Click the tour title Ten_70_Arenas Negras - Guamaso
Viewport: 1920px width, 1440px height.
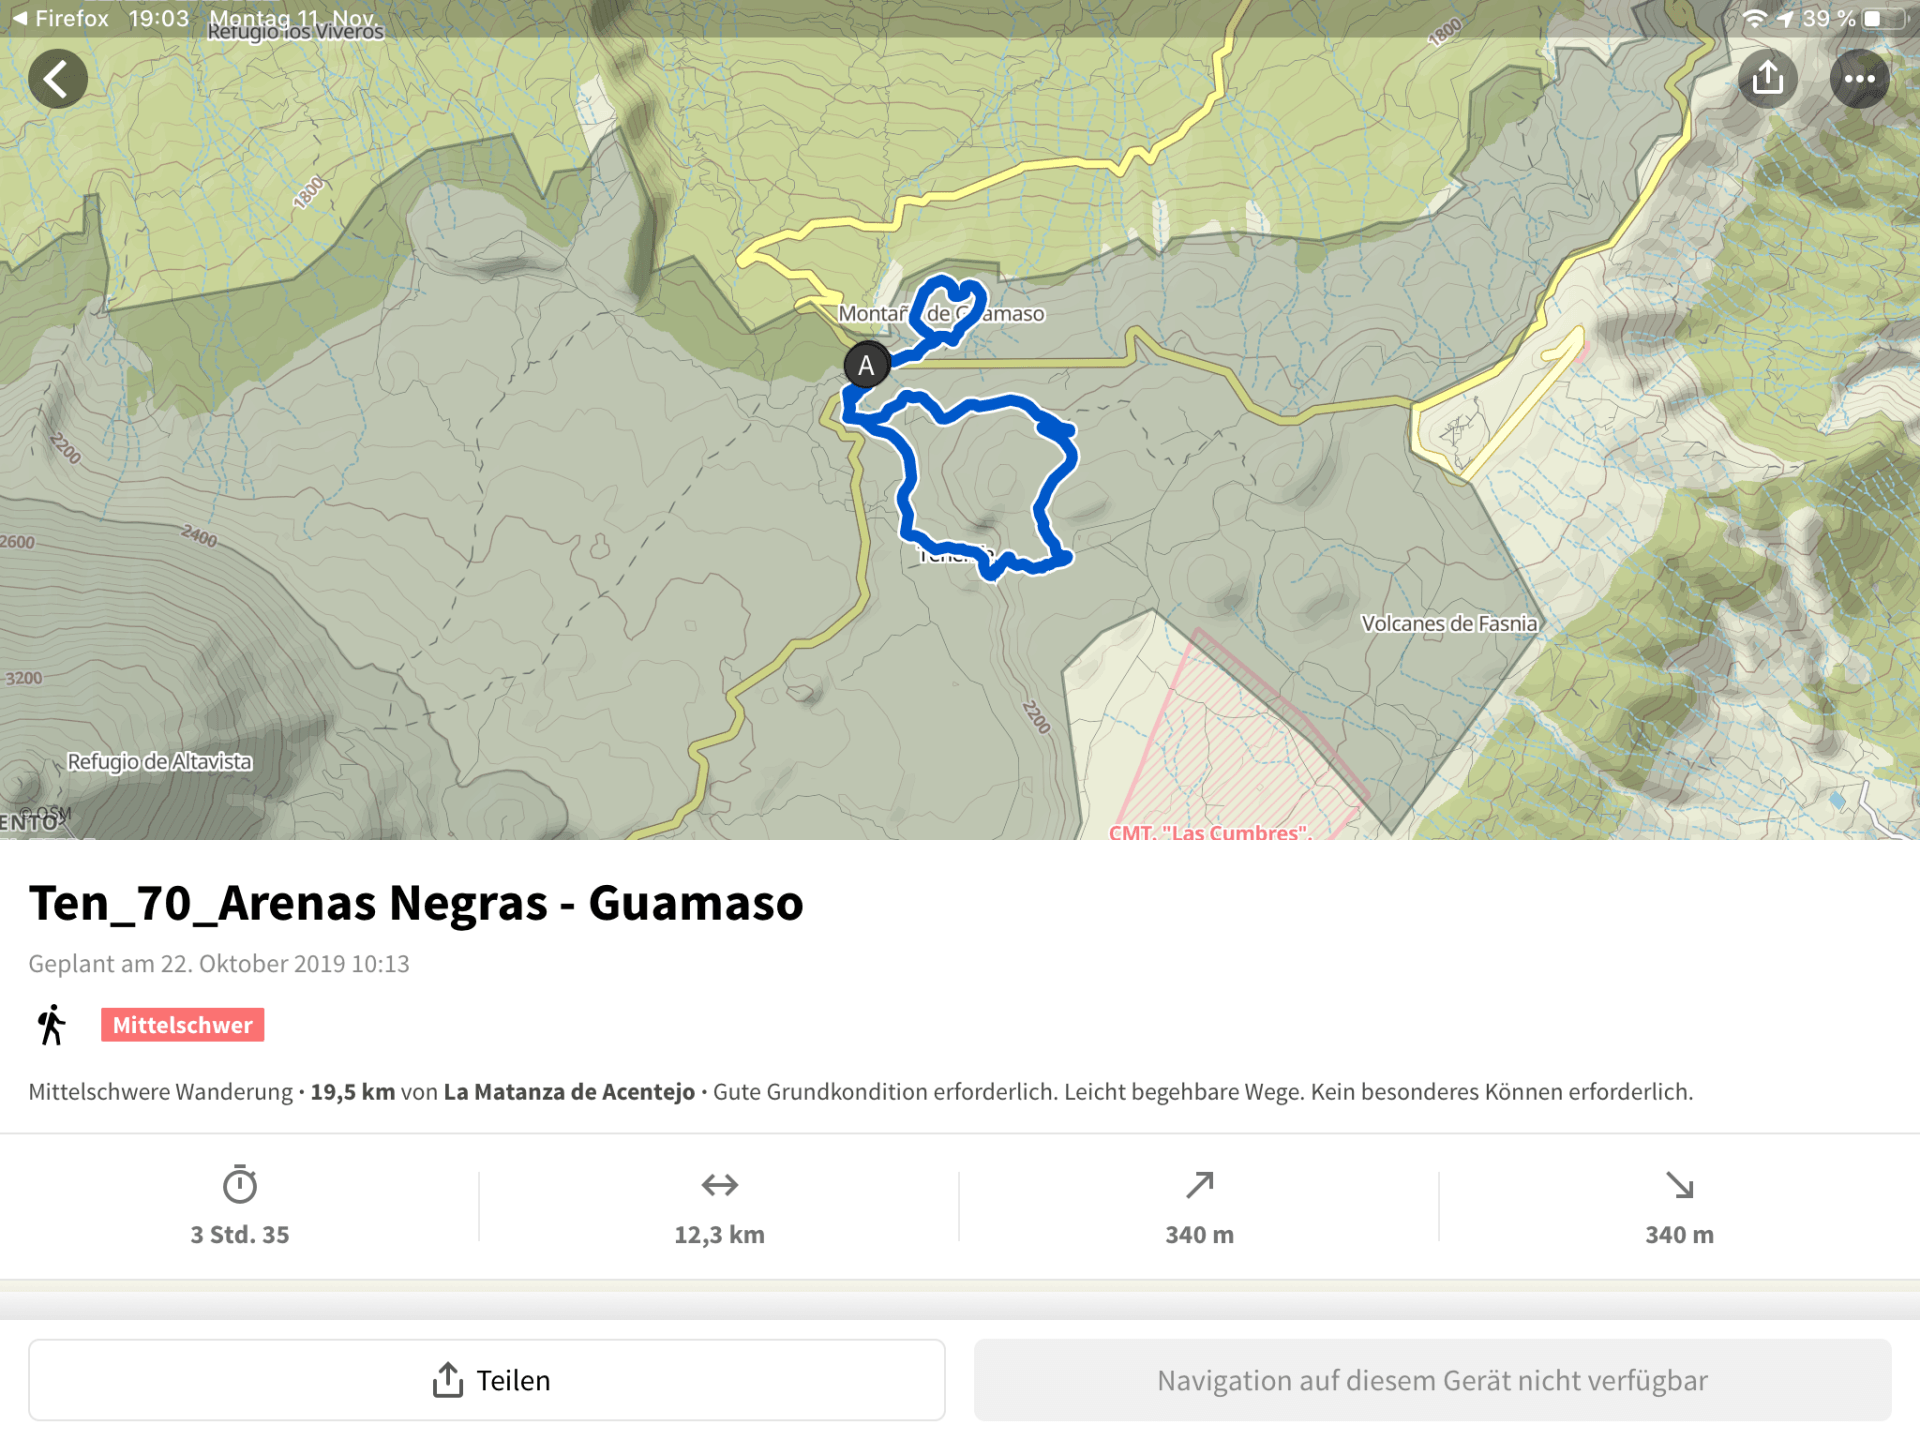416,903
